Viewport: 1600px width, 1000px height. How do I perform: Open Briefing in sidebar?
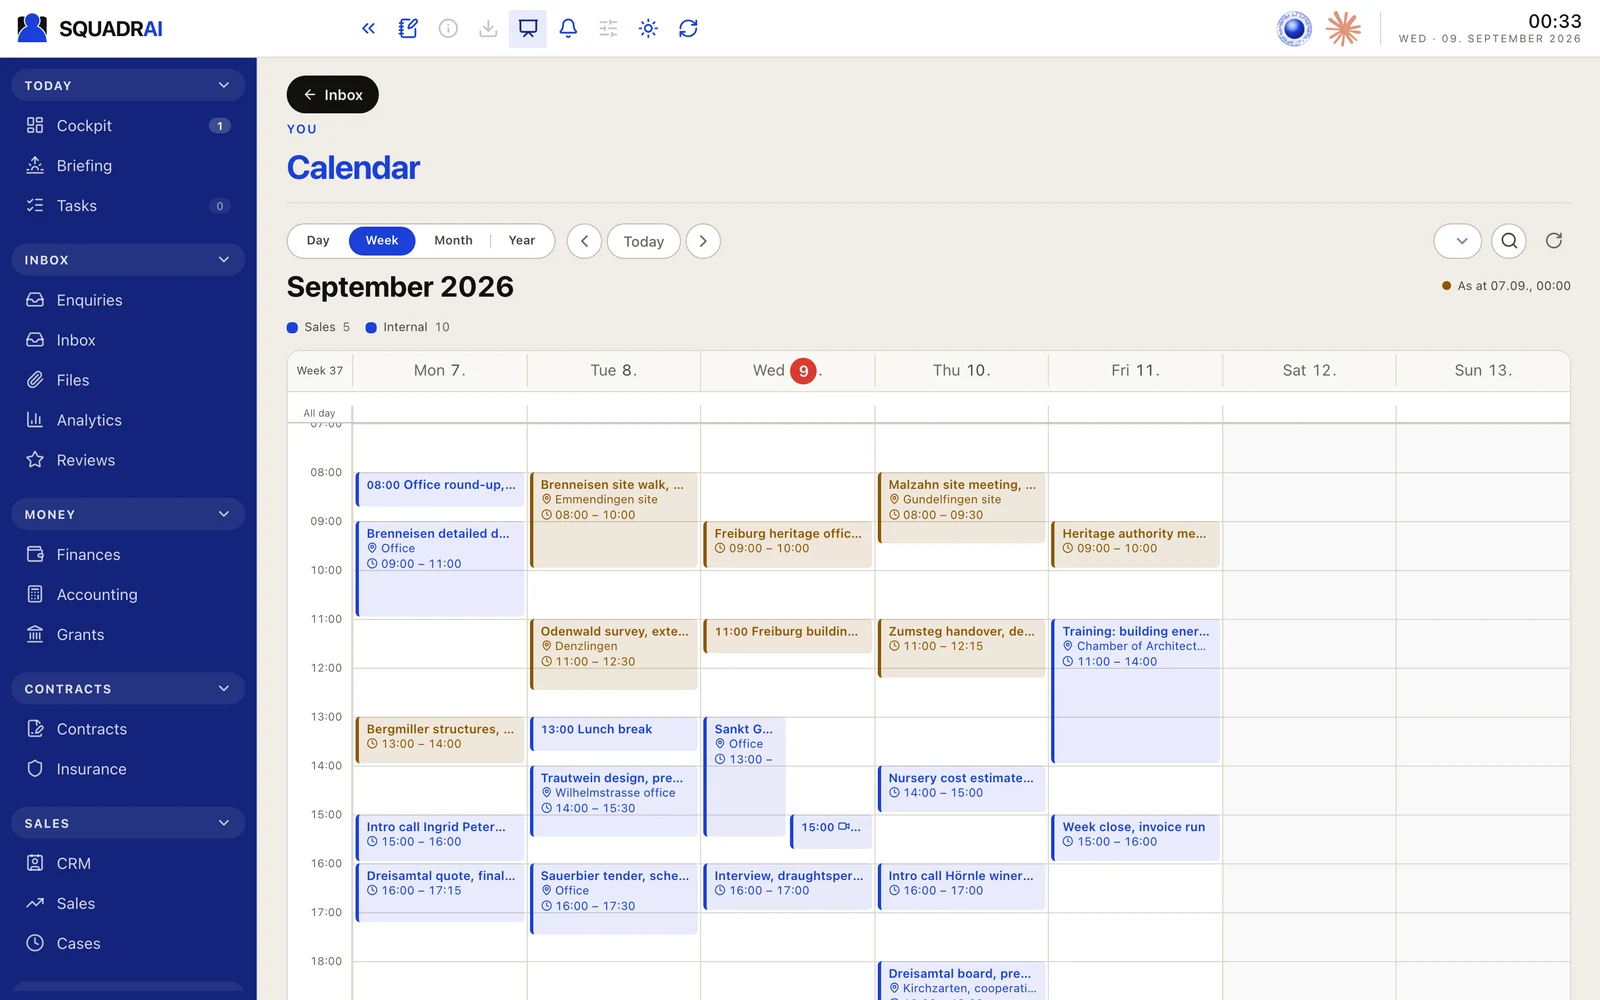coord(128,166)
